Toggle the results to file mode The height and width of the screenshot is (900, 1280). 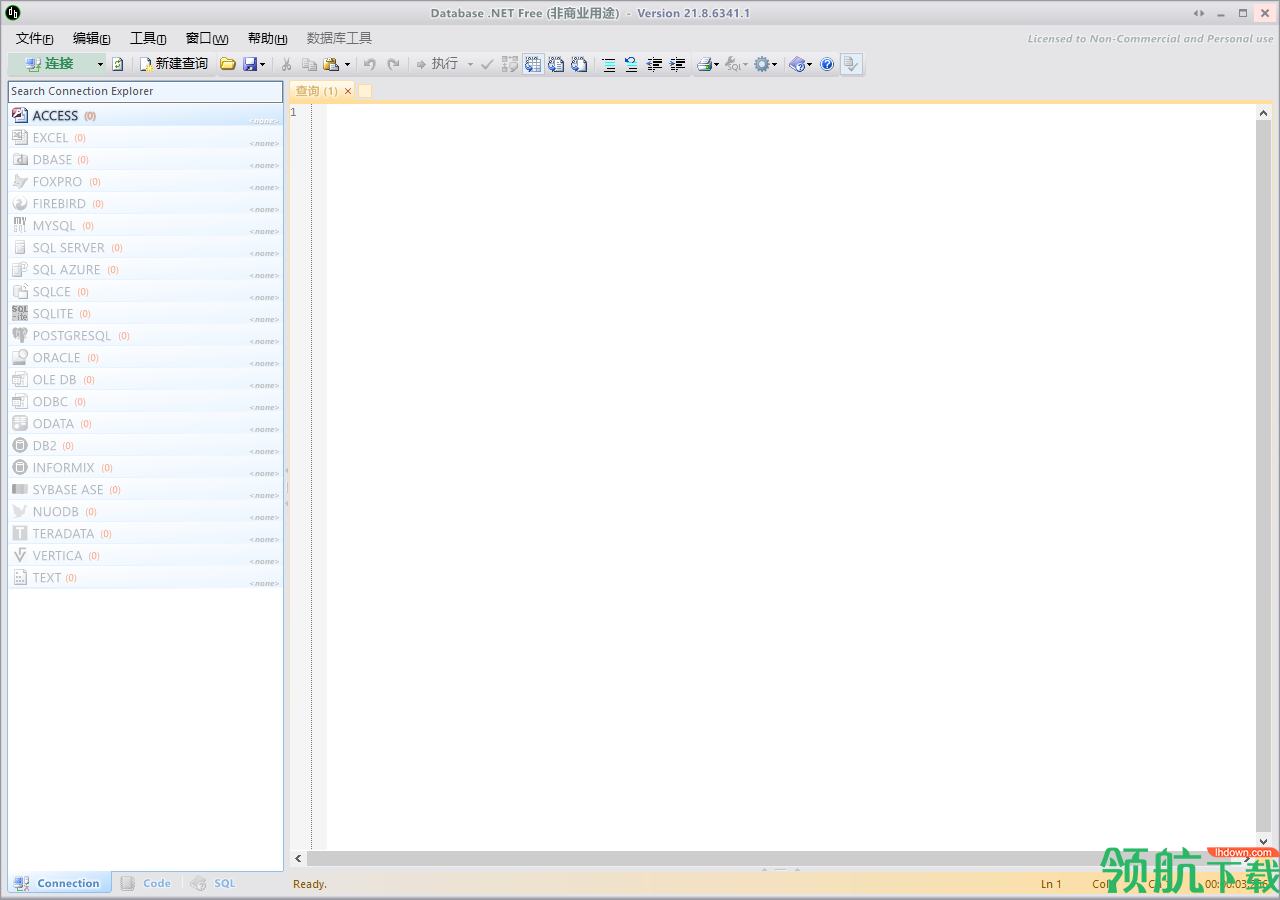pos(579,64)
